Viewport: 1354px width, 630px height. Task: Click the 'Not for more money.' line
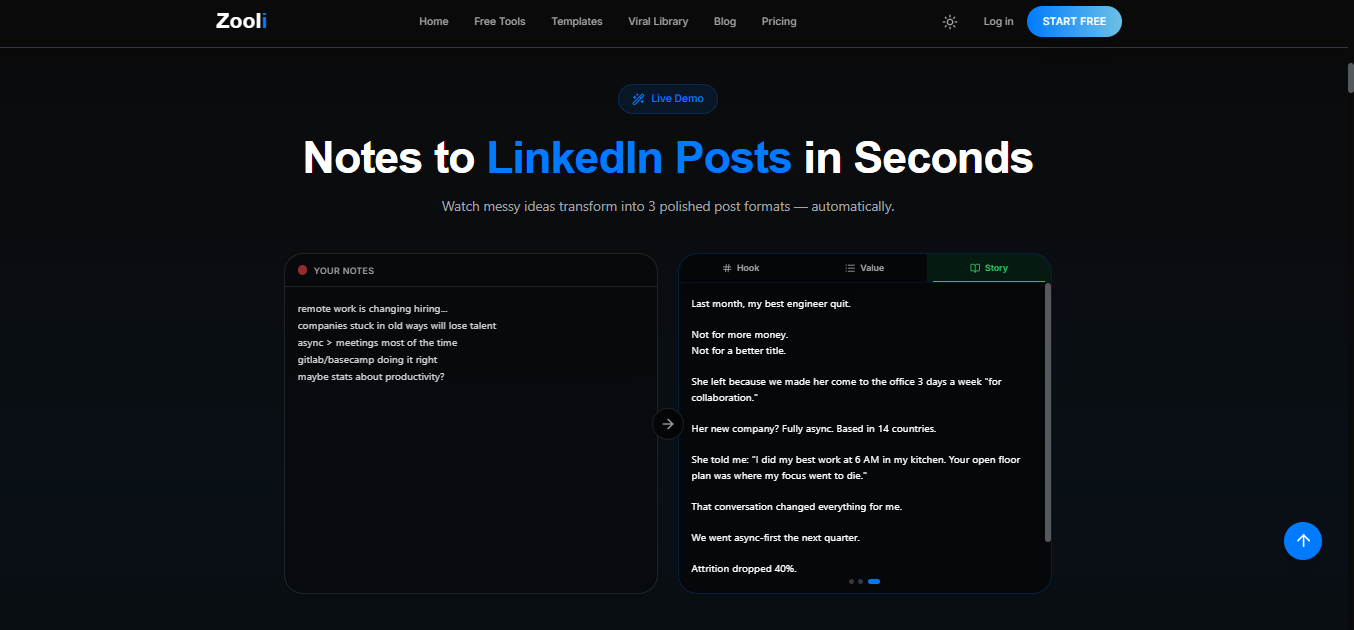point(740,335)
